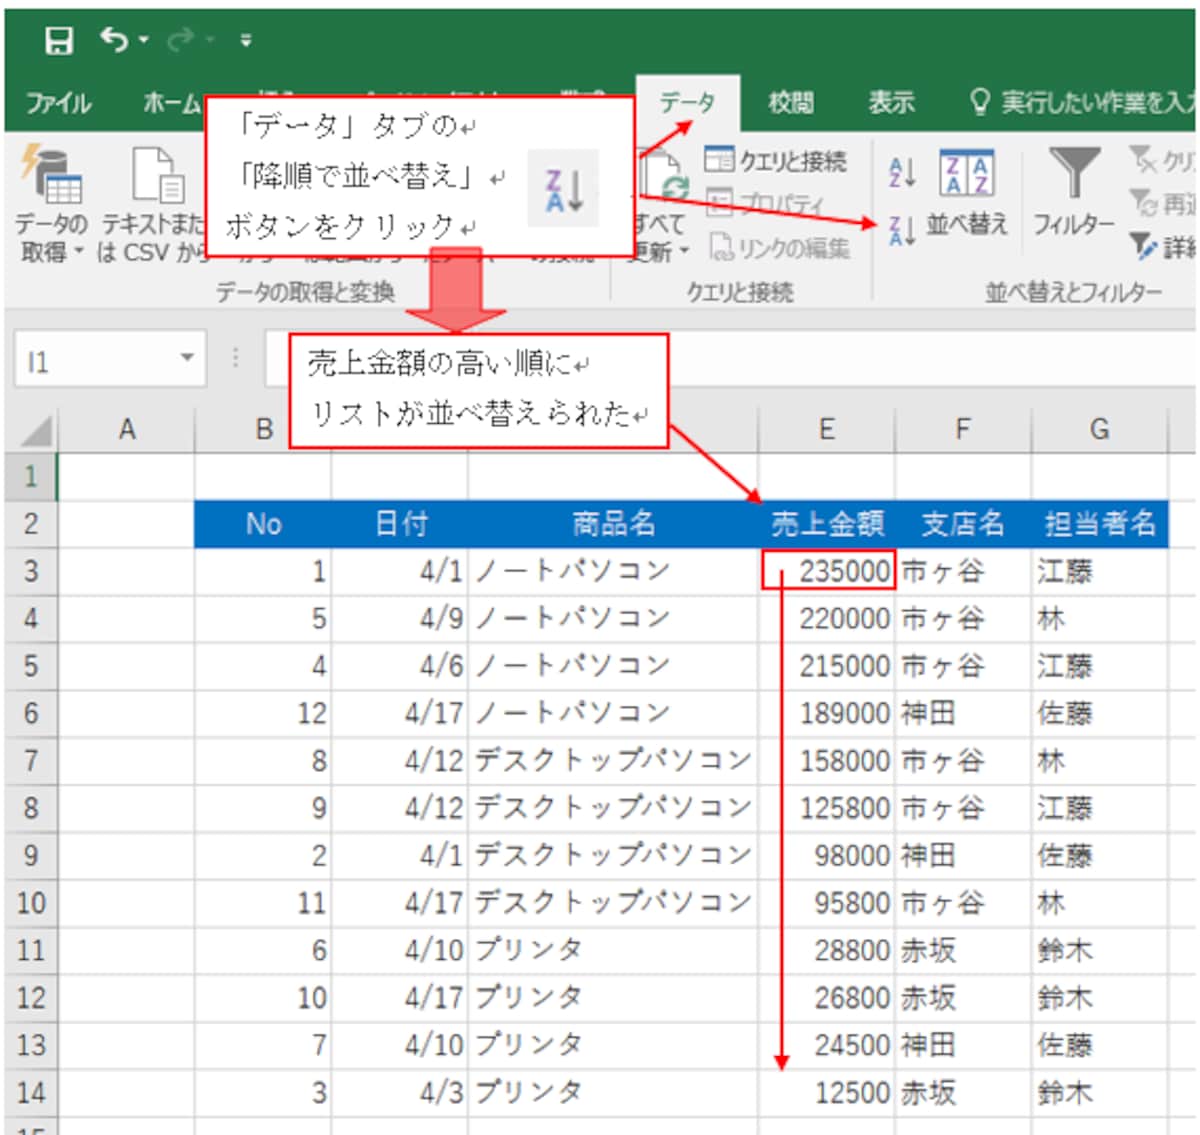
Task: Select column G header
Action: (x=1100, y=429)
